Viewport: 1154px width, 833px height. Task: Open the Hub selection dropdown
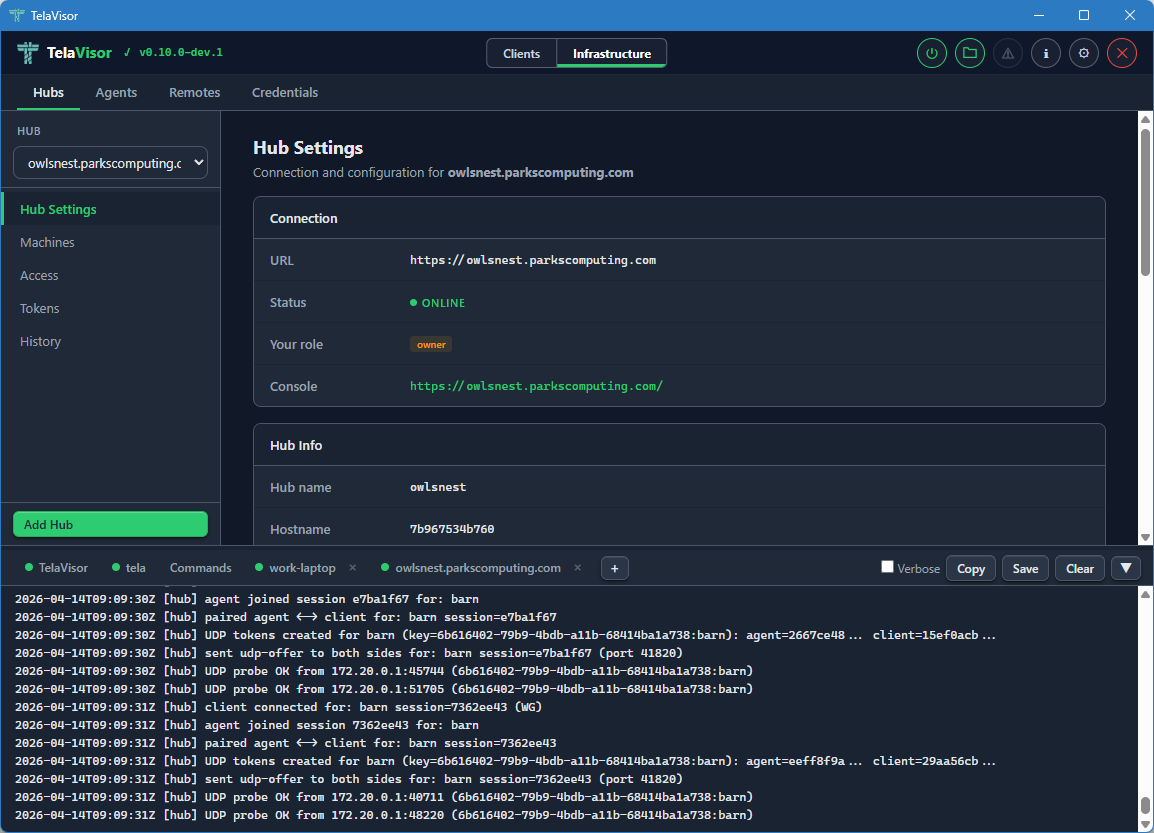pyautogui.click(x=110, y=163)
